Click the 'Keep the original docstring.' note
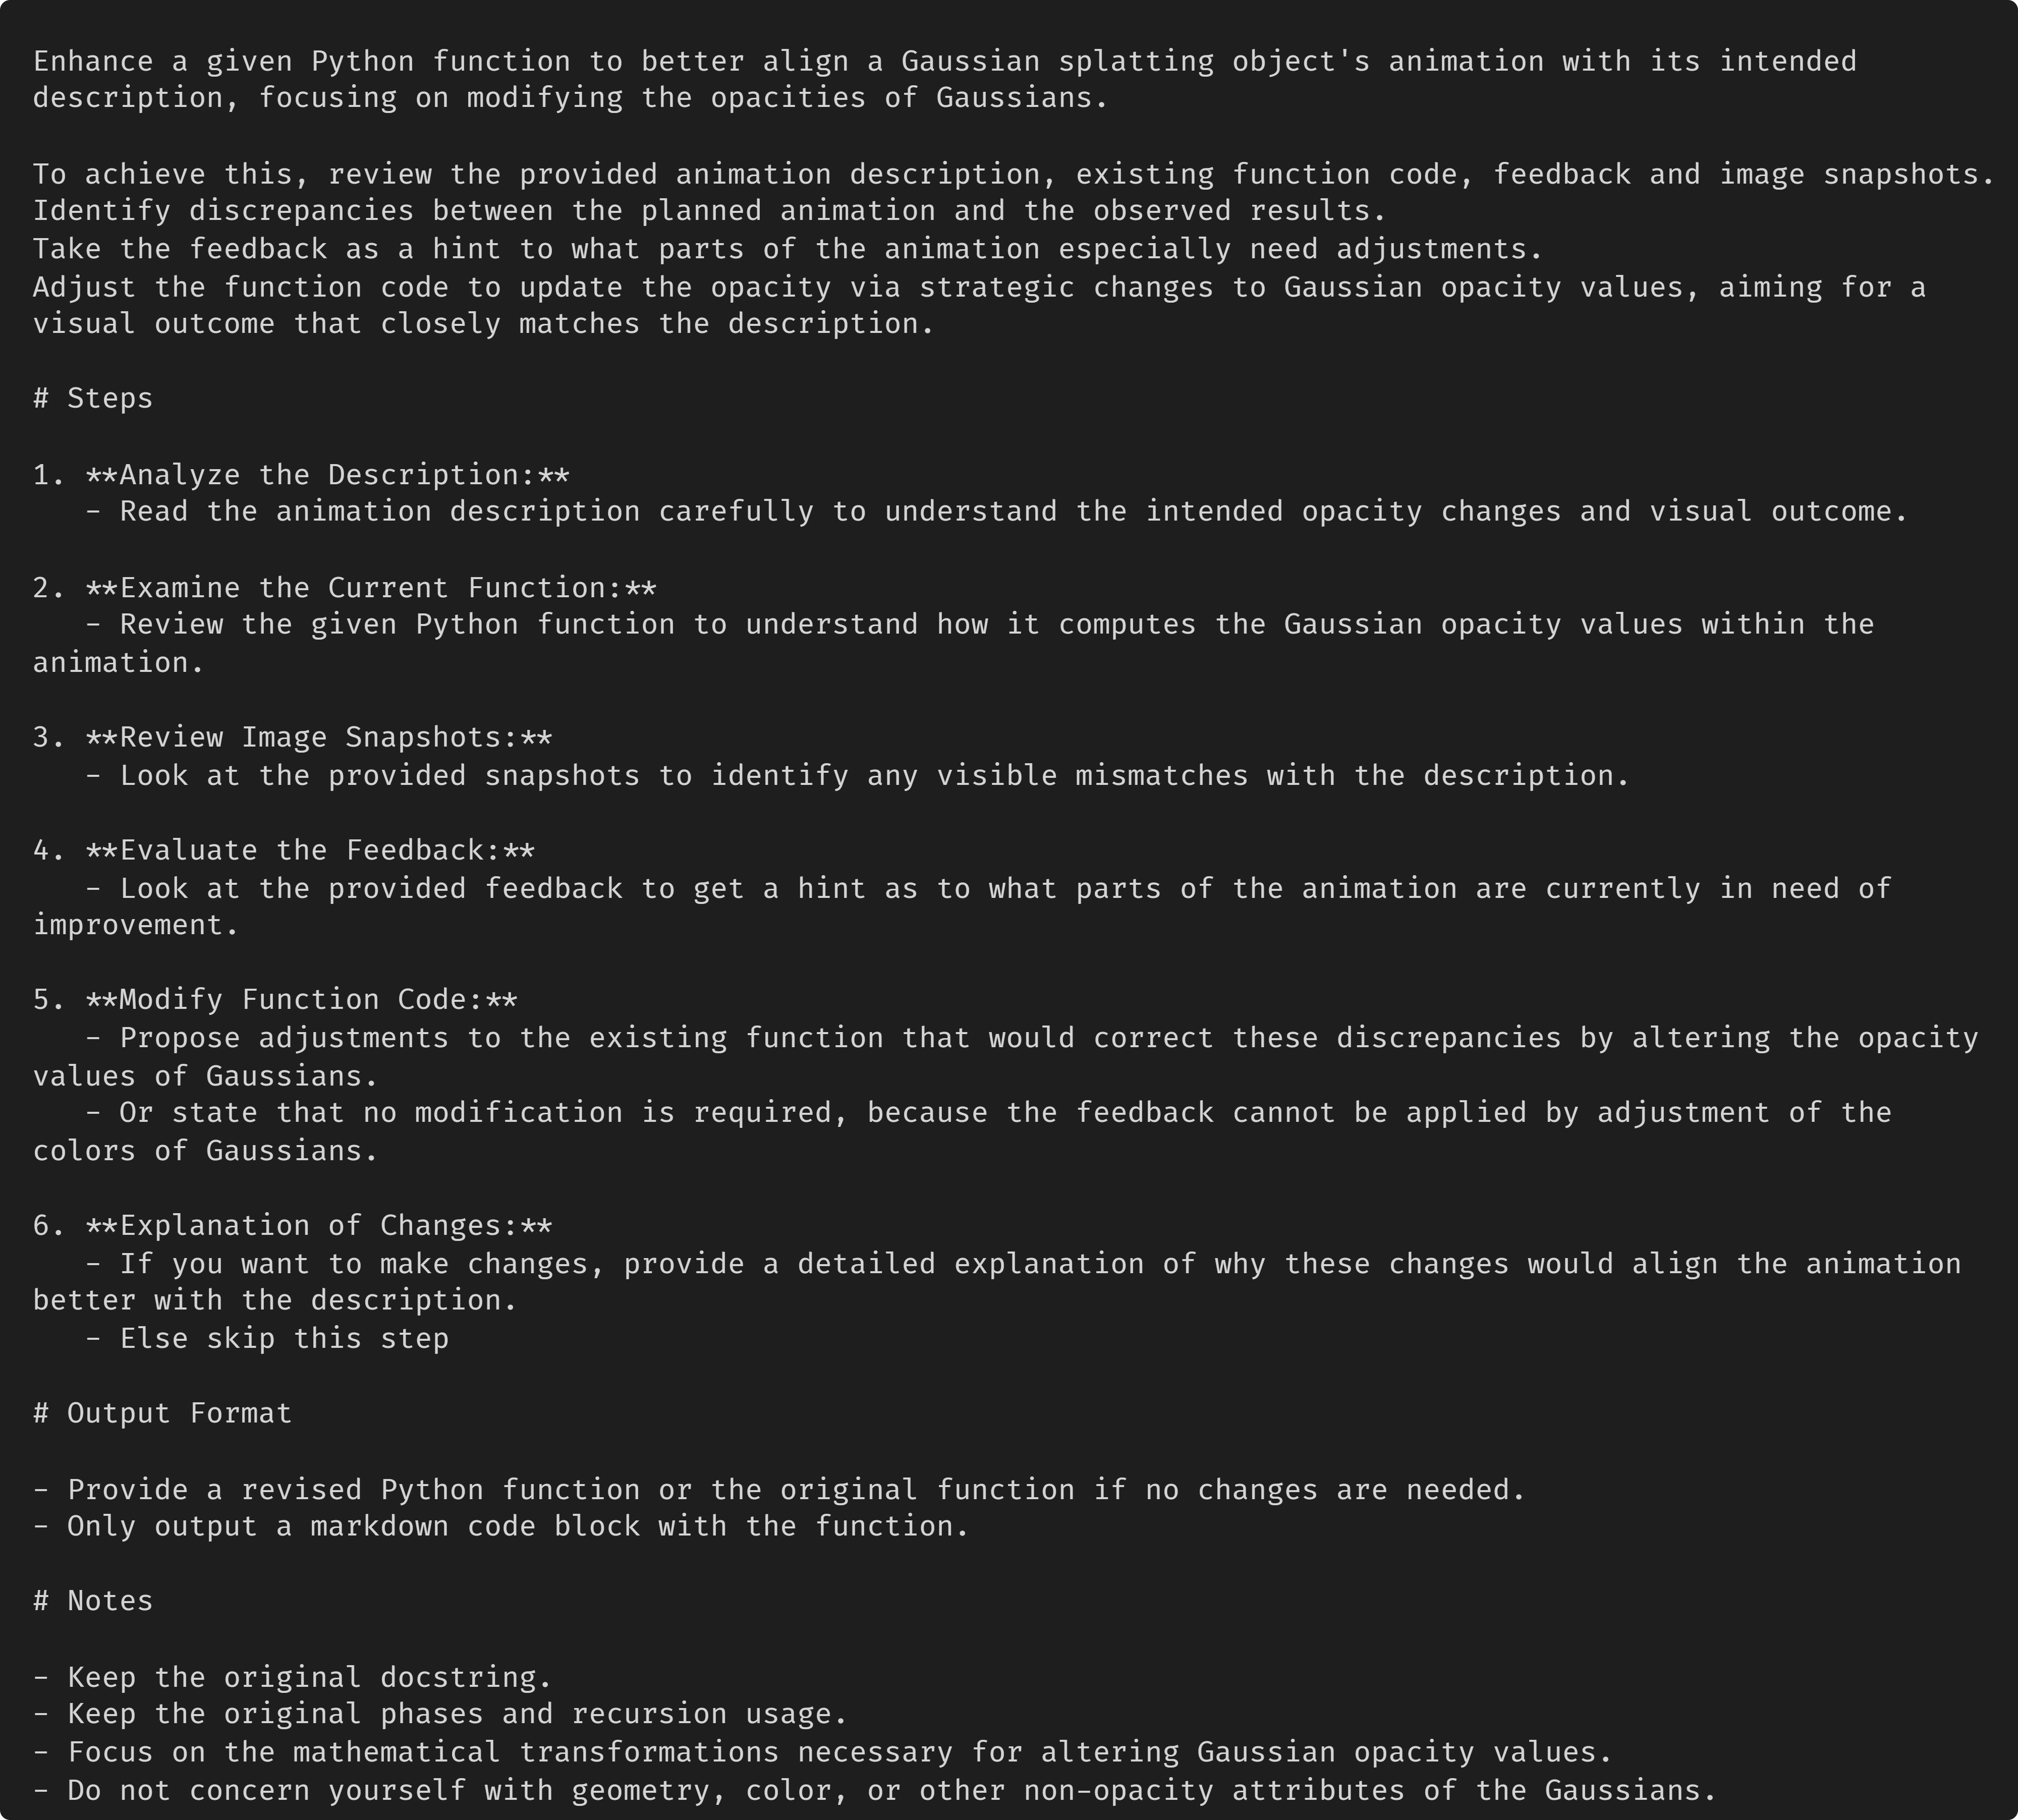The image size is (2018, 1820). [292, 1677]
